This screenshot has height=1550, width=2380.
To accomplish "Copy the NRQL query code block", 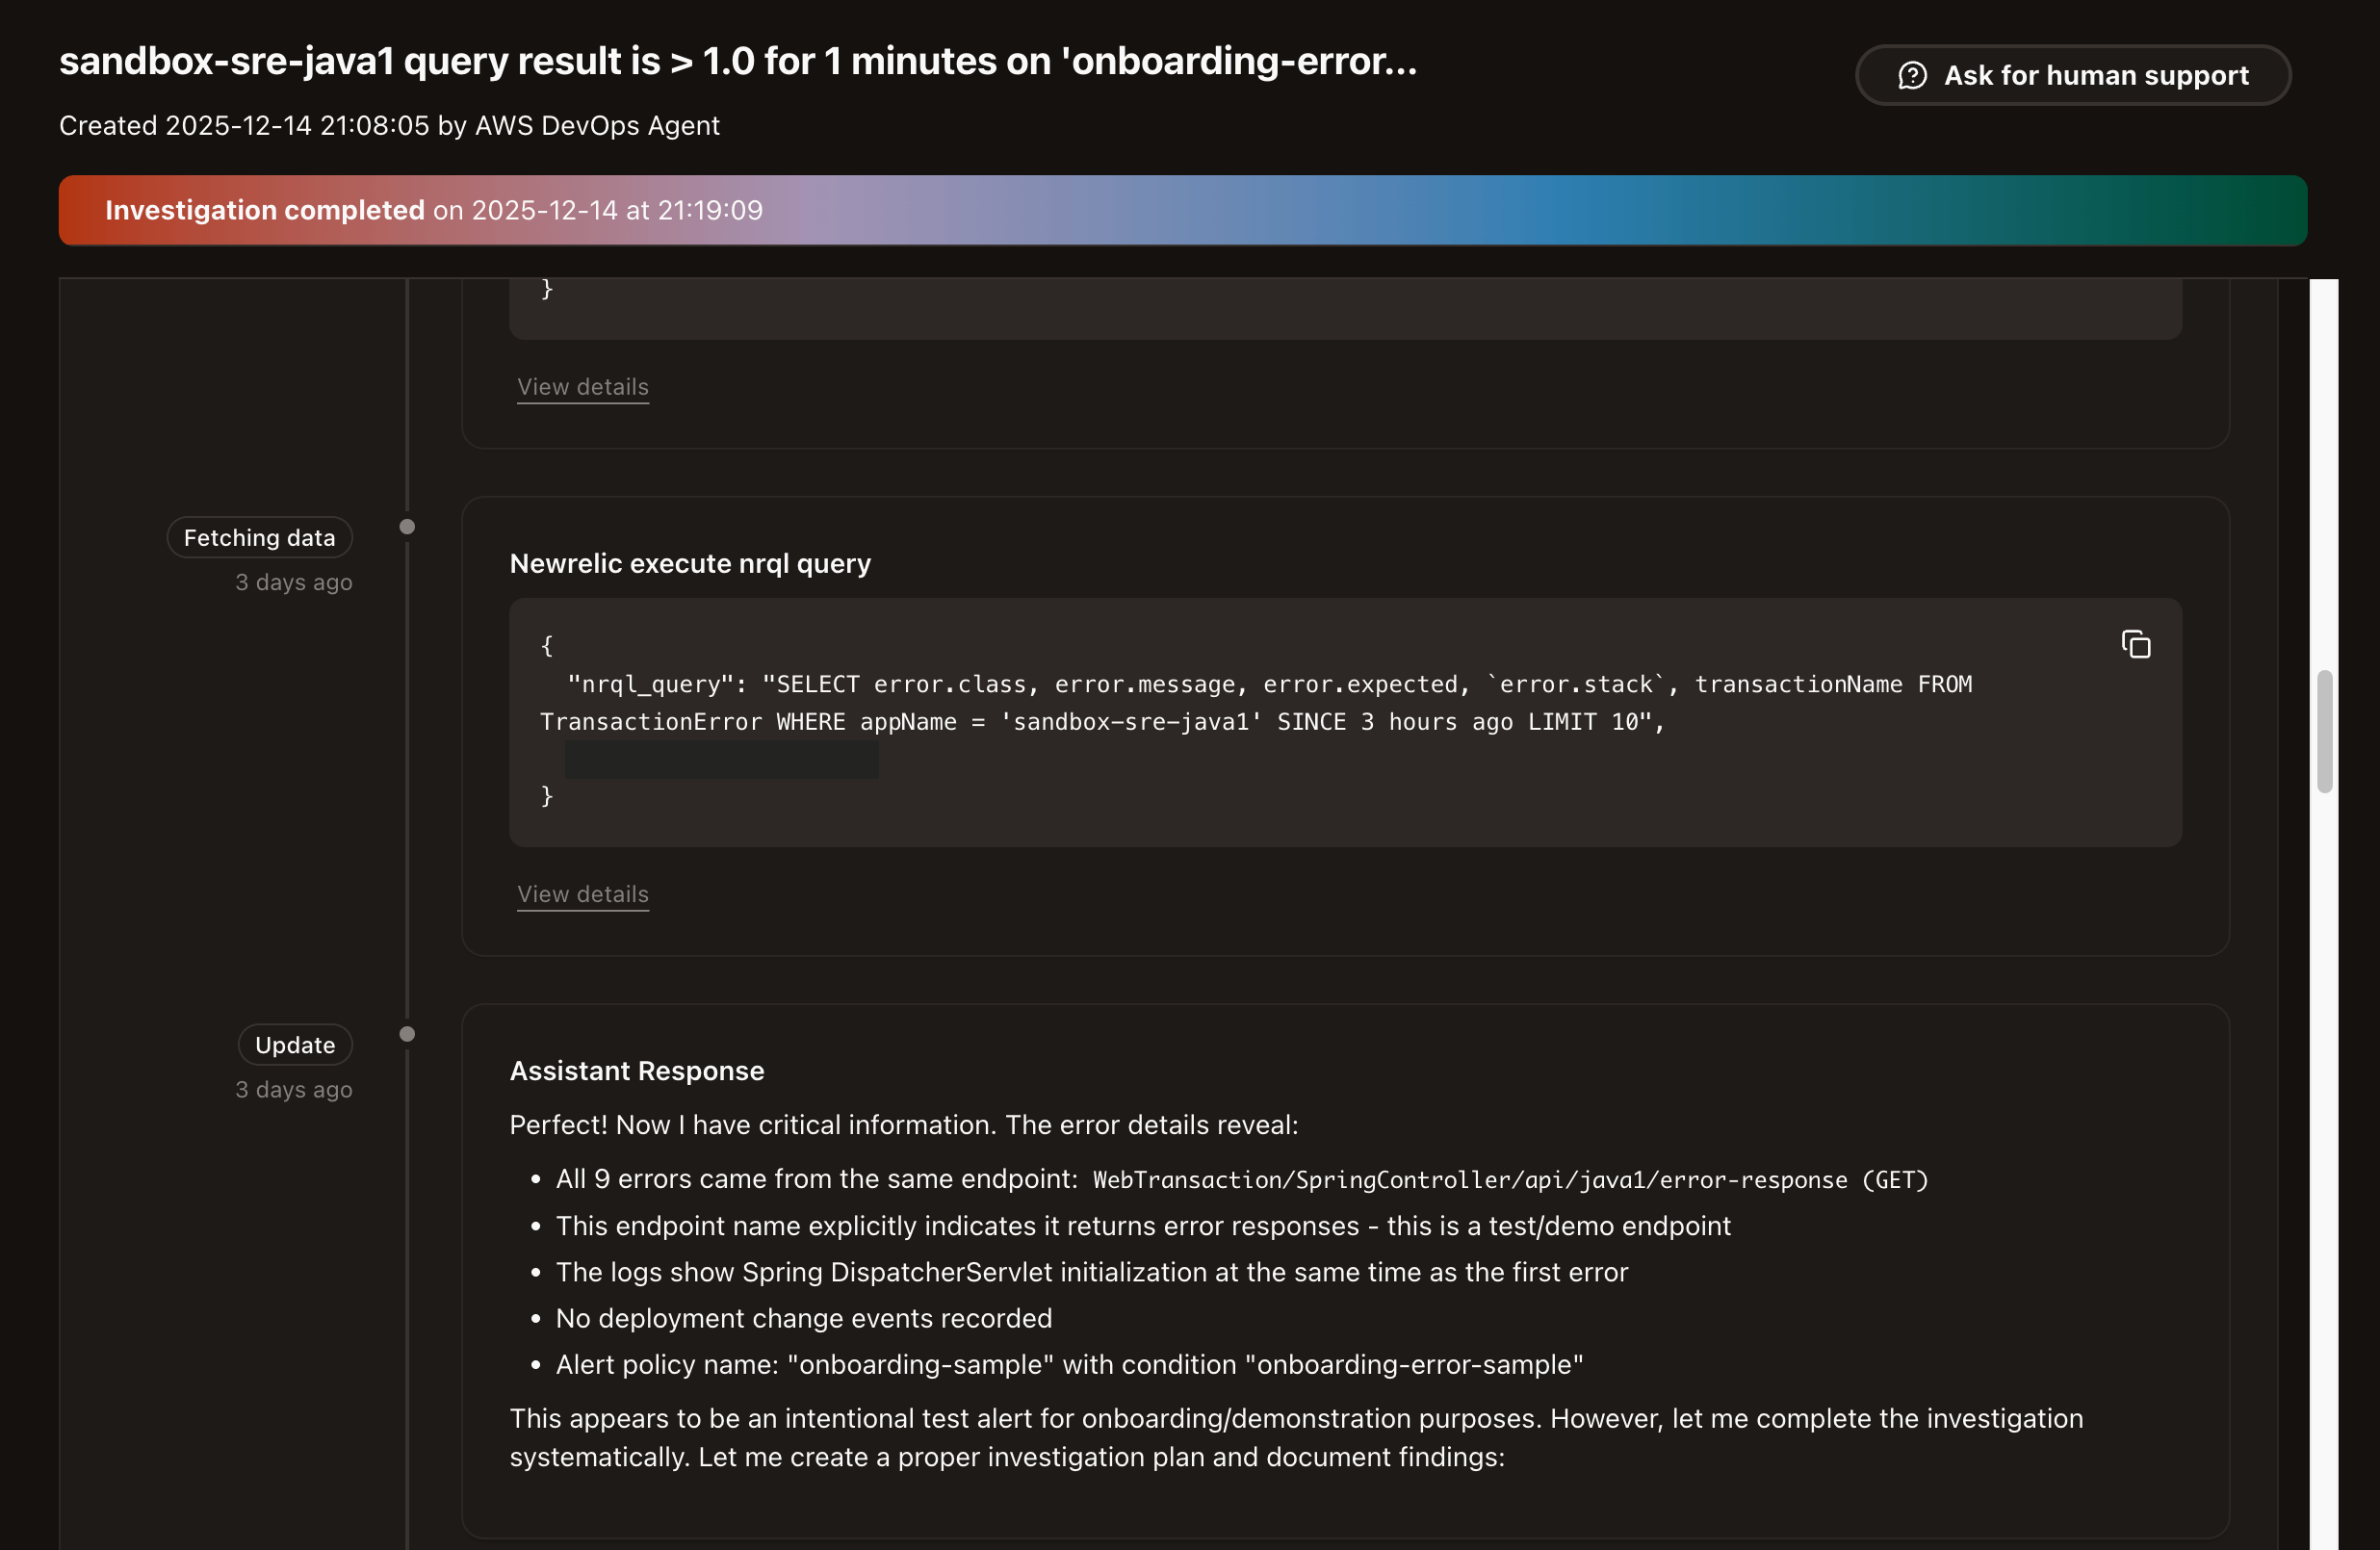I will 2136,644.
